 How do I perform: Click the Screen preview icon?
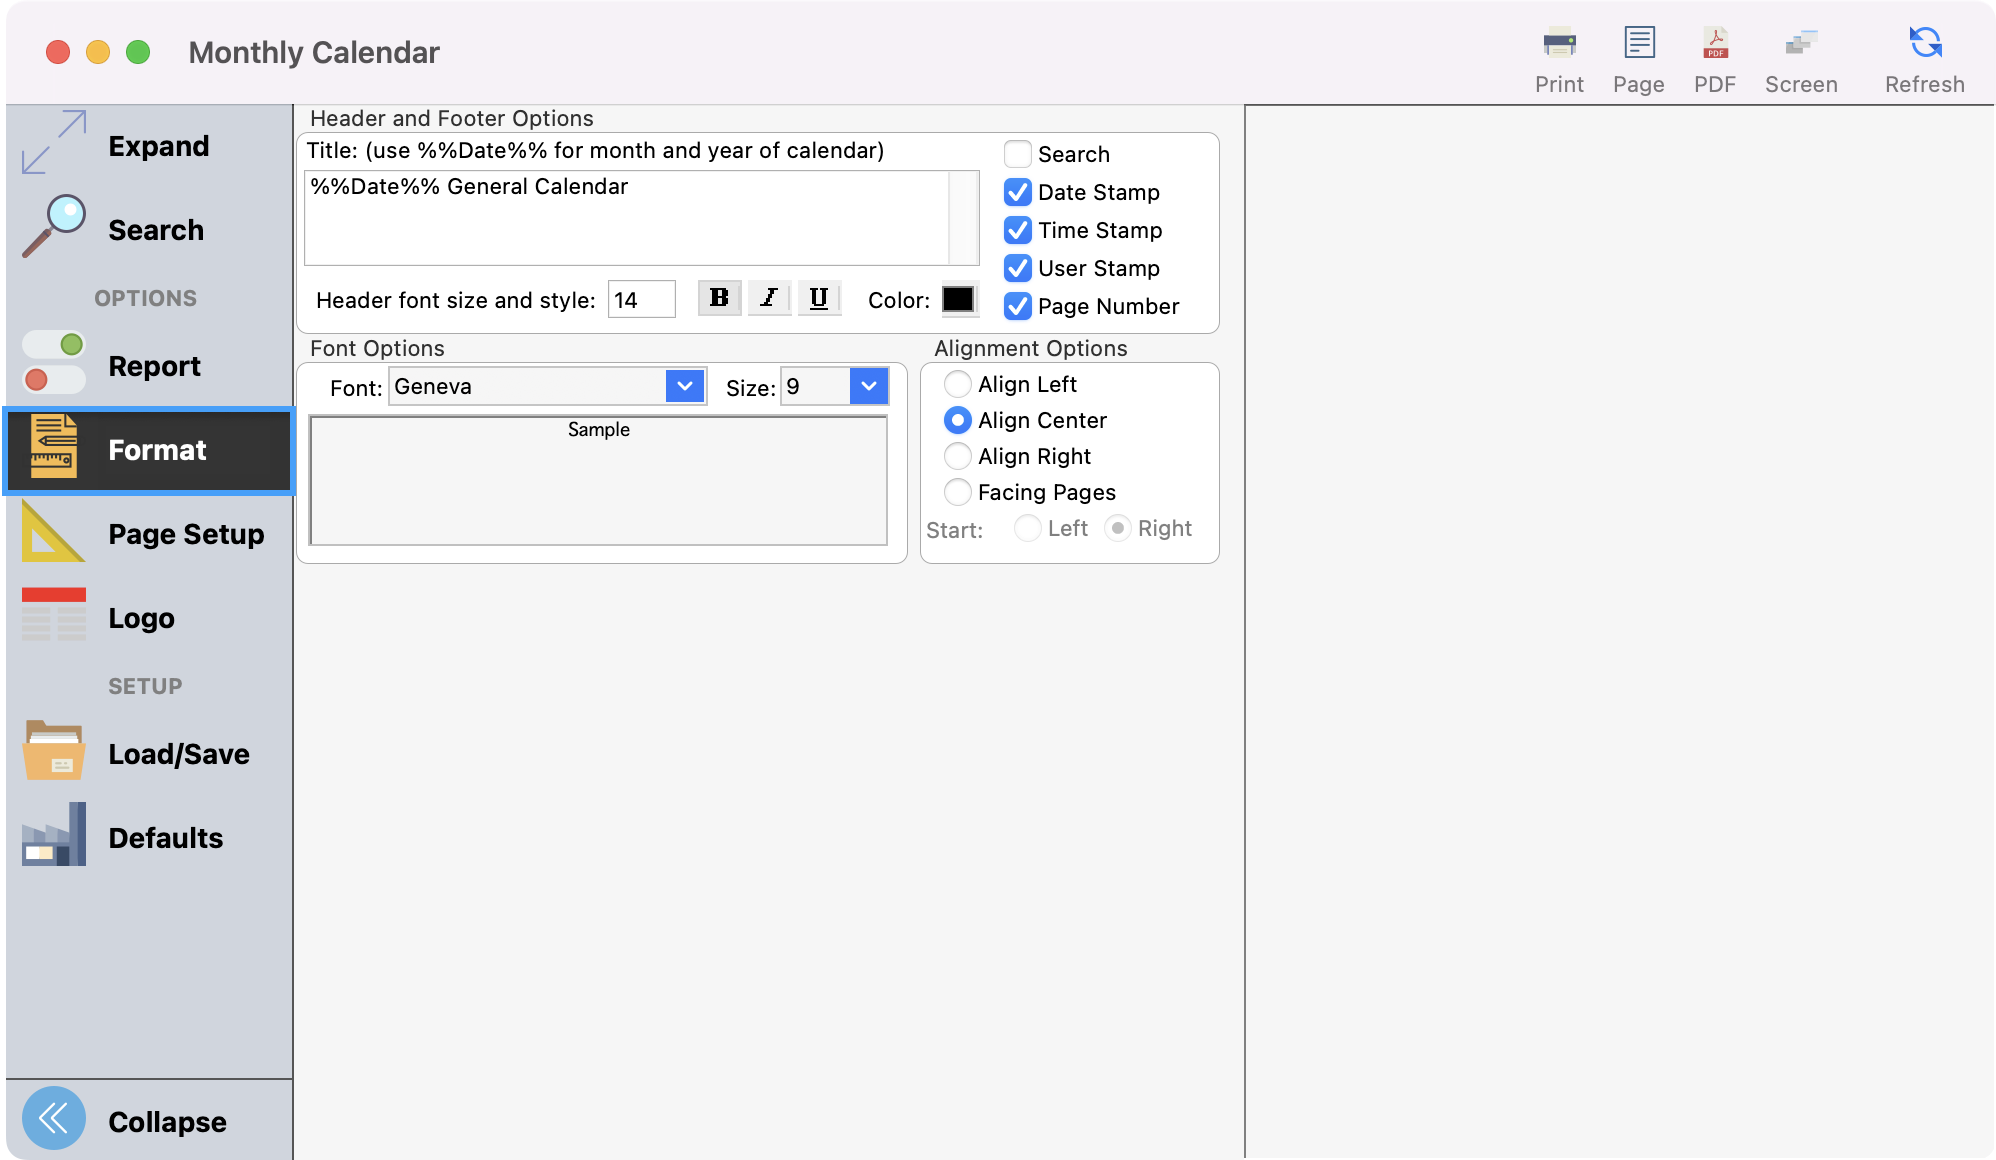[x=1801, y=44]
